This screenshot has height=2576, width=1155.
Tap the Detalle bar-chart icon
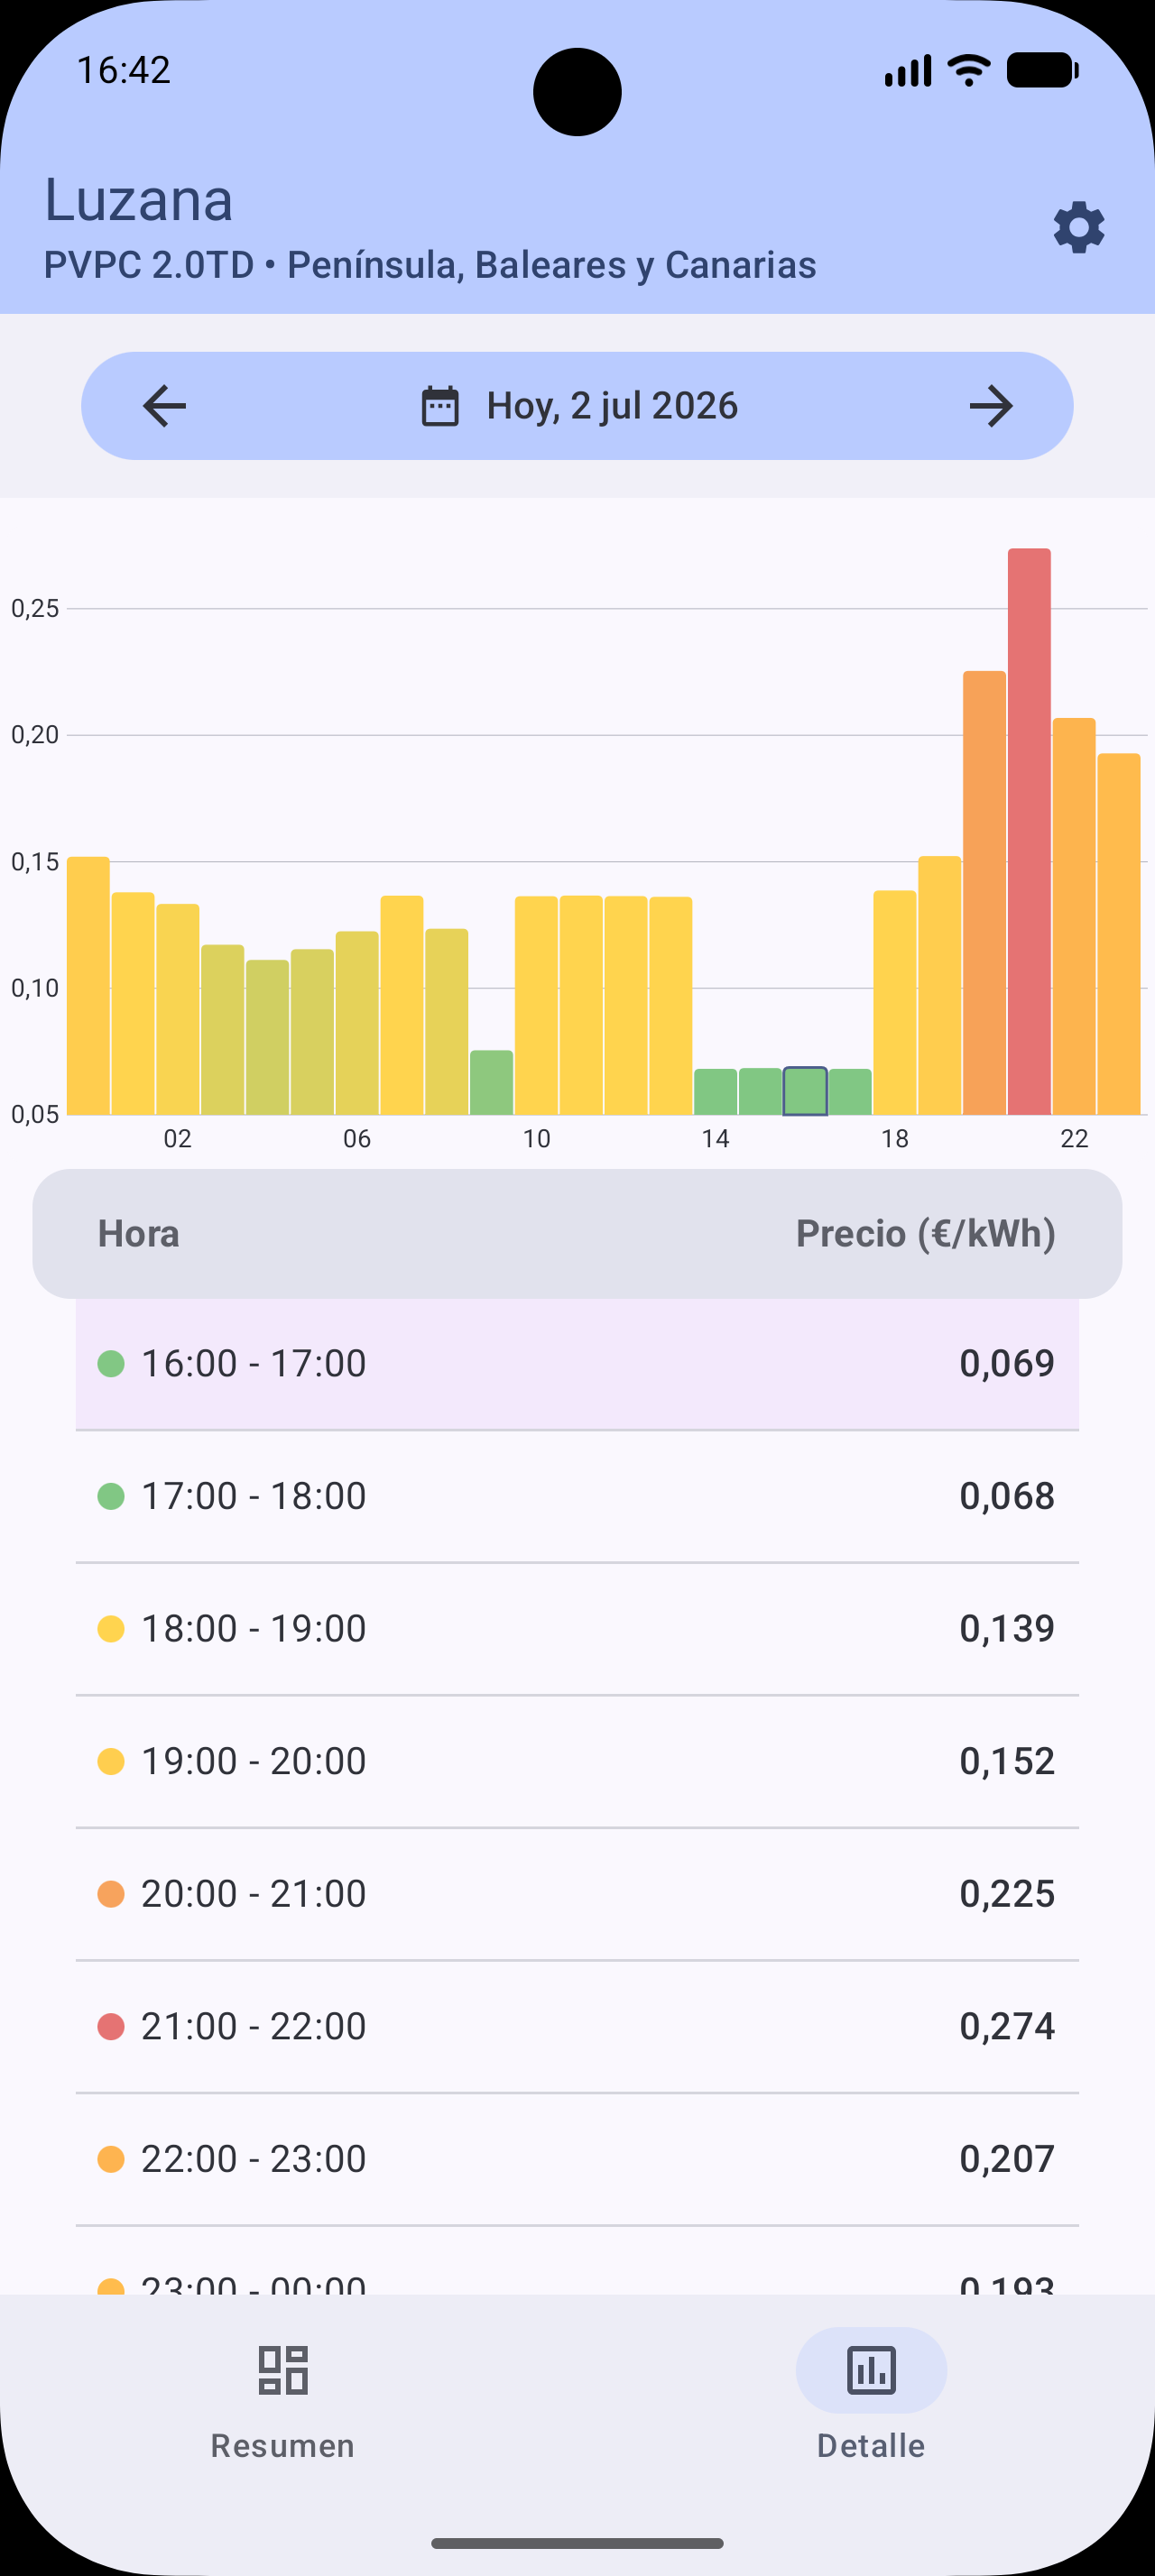click(x=871, y=2370)
